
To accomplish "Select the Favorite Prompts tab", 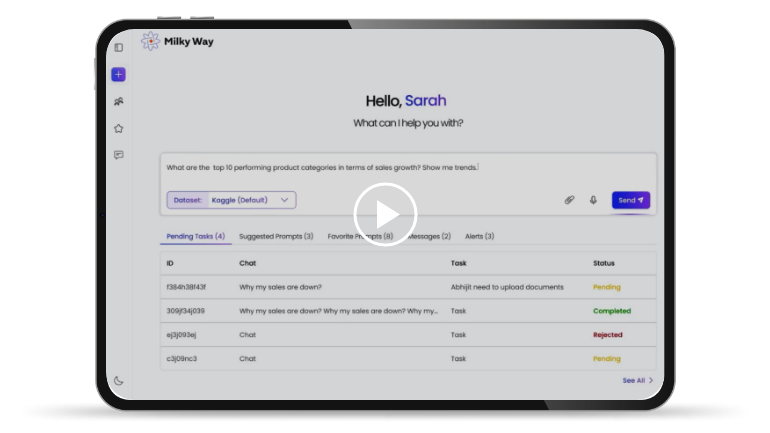I will click(x=360, y=237).
